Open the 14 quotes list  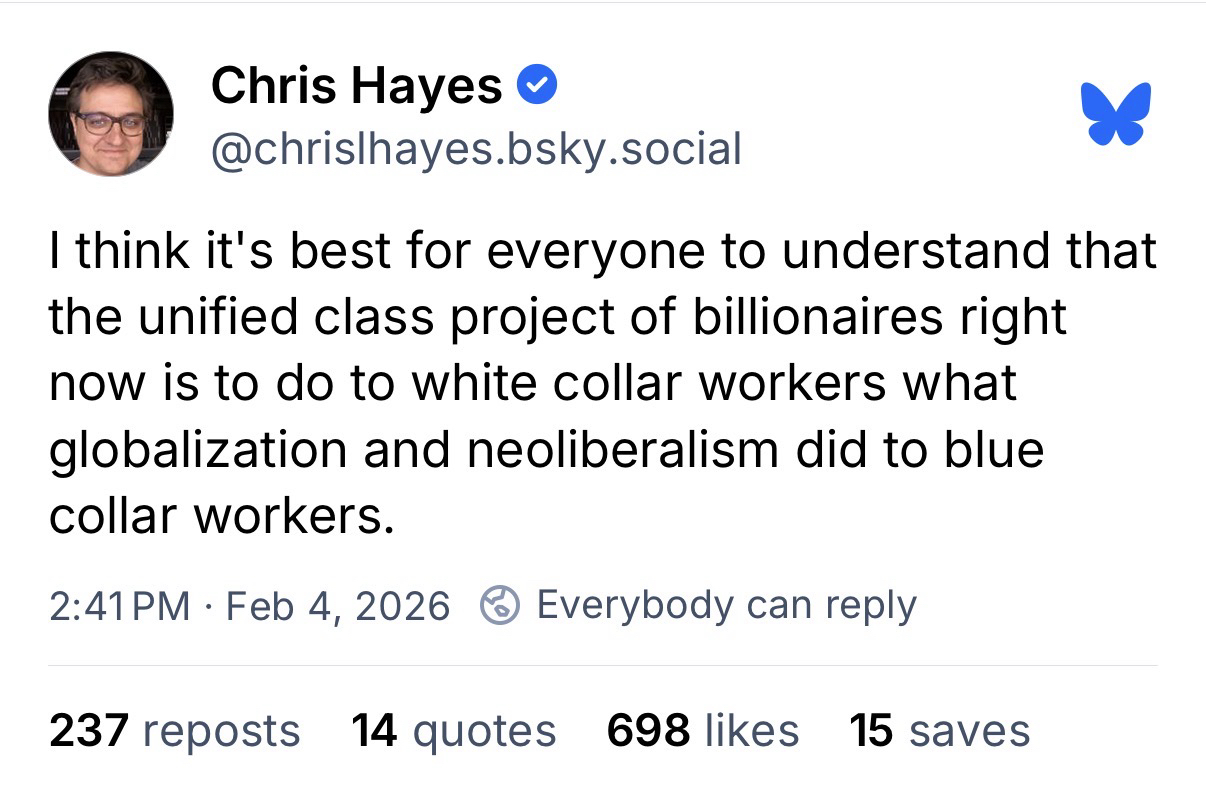454,731
